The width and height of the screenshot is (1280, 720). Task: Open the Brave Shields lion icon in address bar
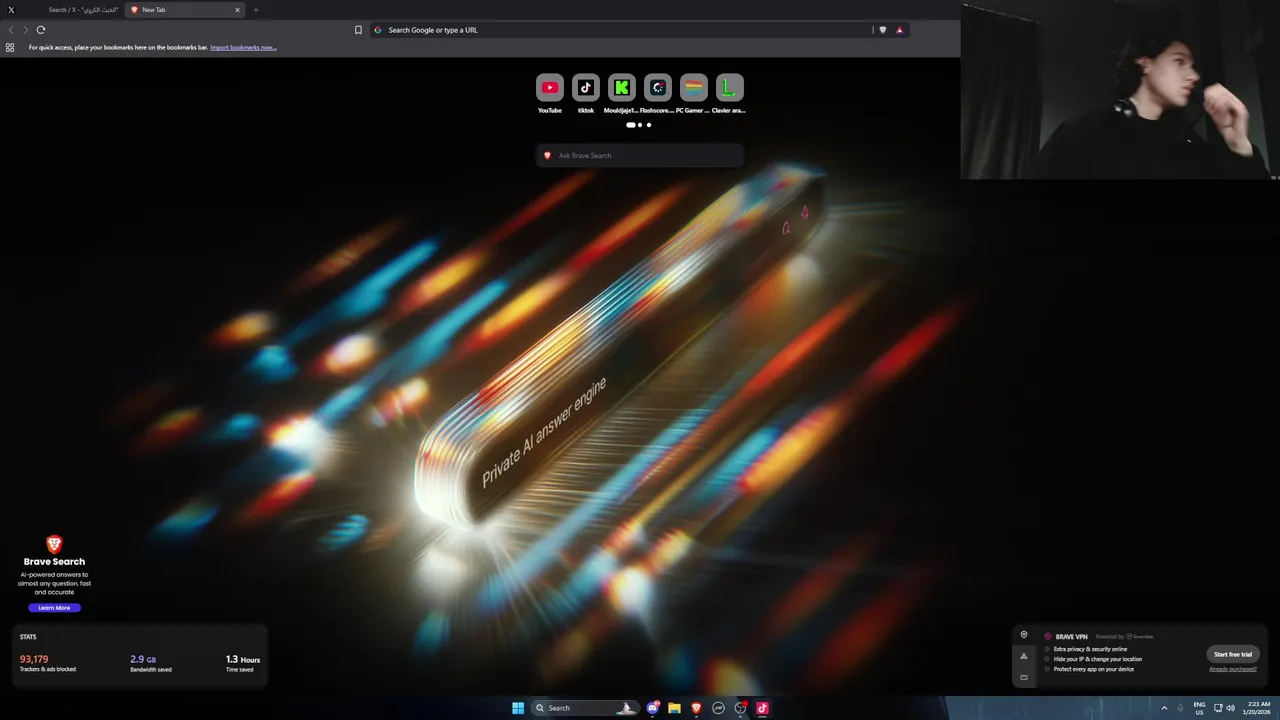(x=882, y=30)
